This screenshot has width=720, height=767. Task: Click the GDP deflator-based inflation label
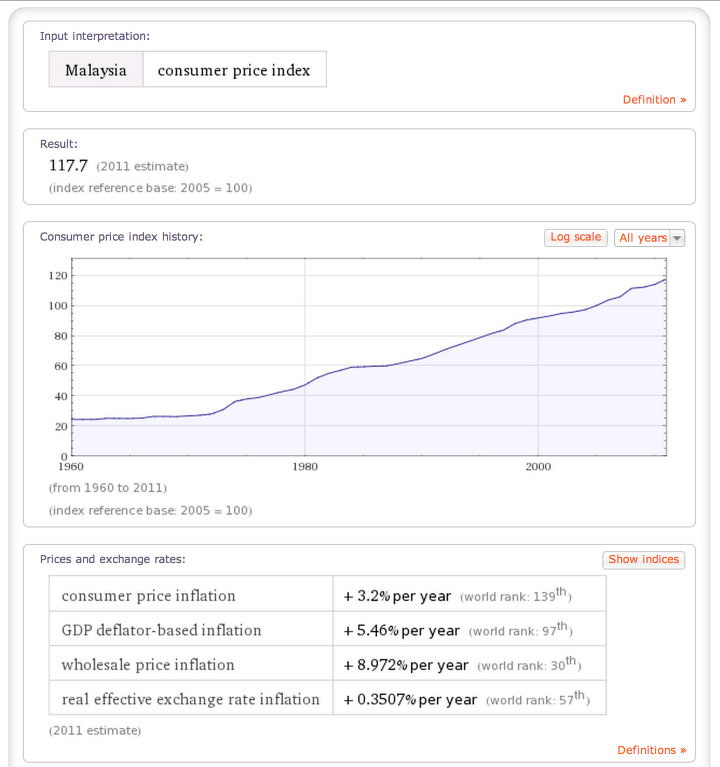coord(161,630)
